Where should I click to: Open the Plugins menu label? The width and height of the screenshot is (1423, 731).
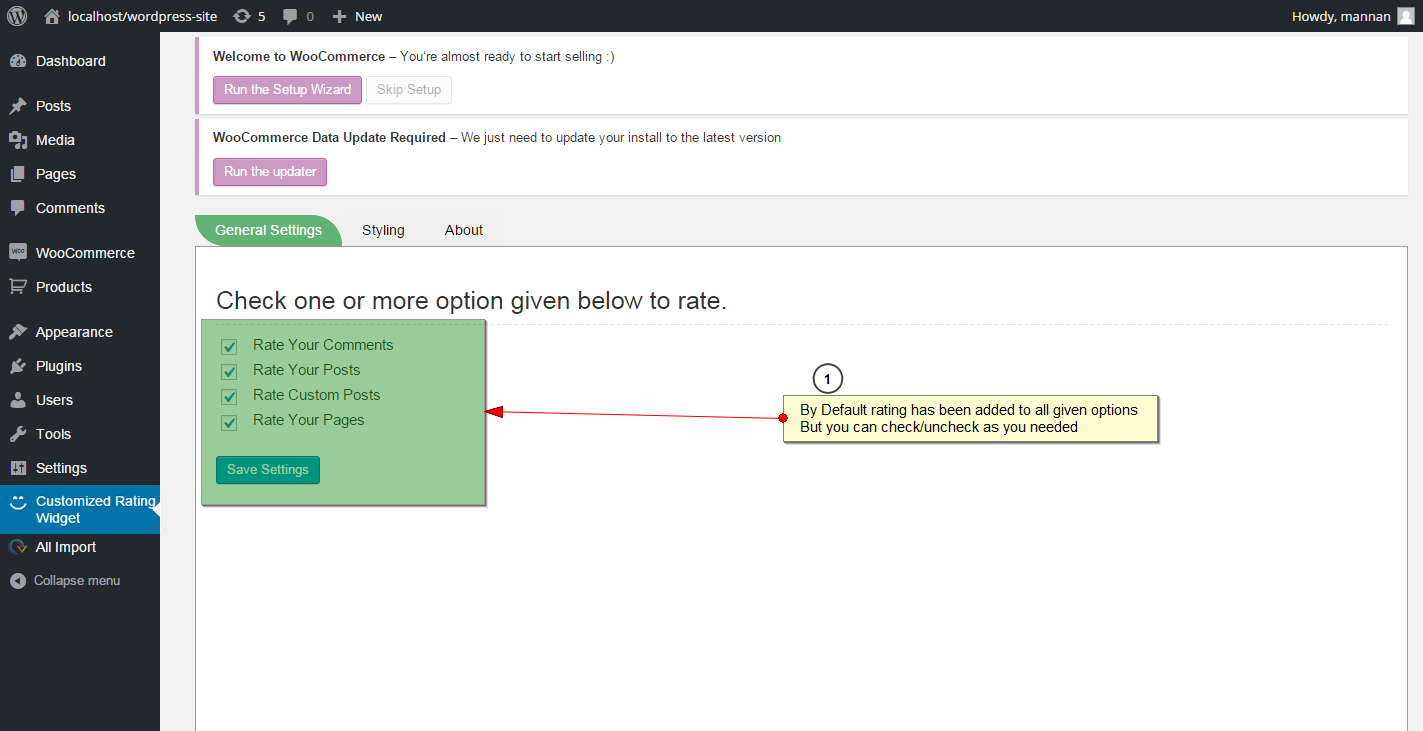pyautogui.click(x=59, y=366)
